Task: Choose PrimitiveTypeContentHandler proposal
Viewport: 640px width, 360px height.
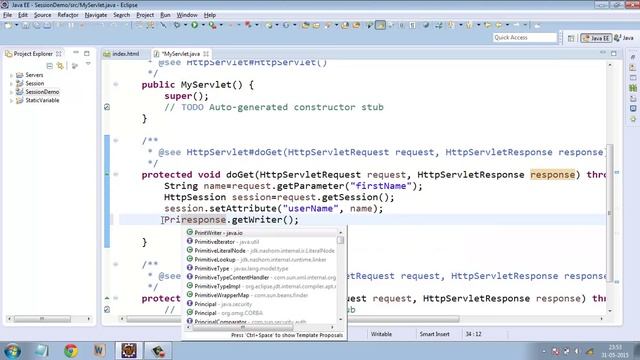Action: click(260, 278)
